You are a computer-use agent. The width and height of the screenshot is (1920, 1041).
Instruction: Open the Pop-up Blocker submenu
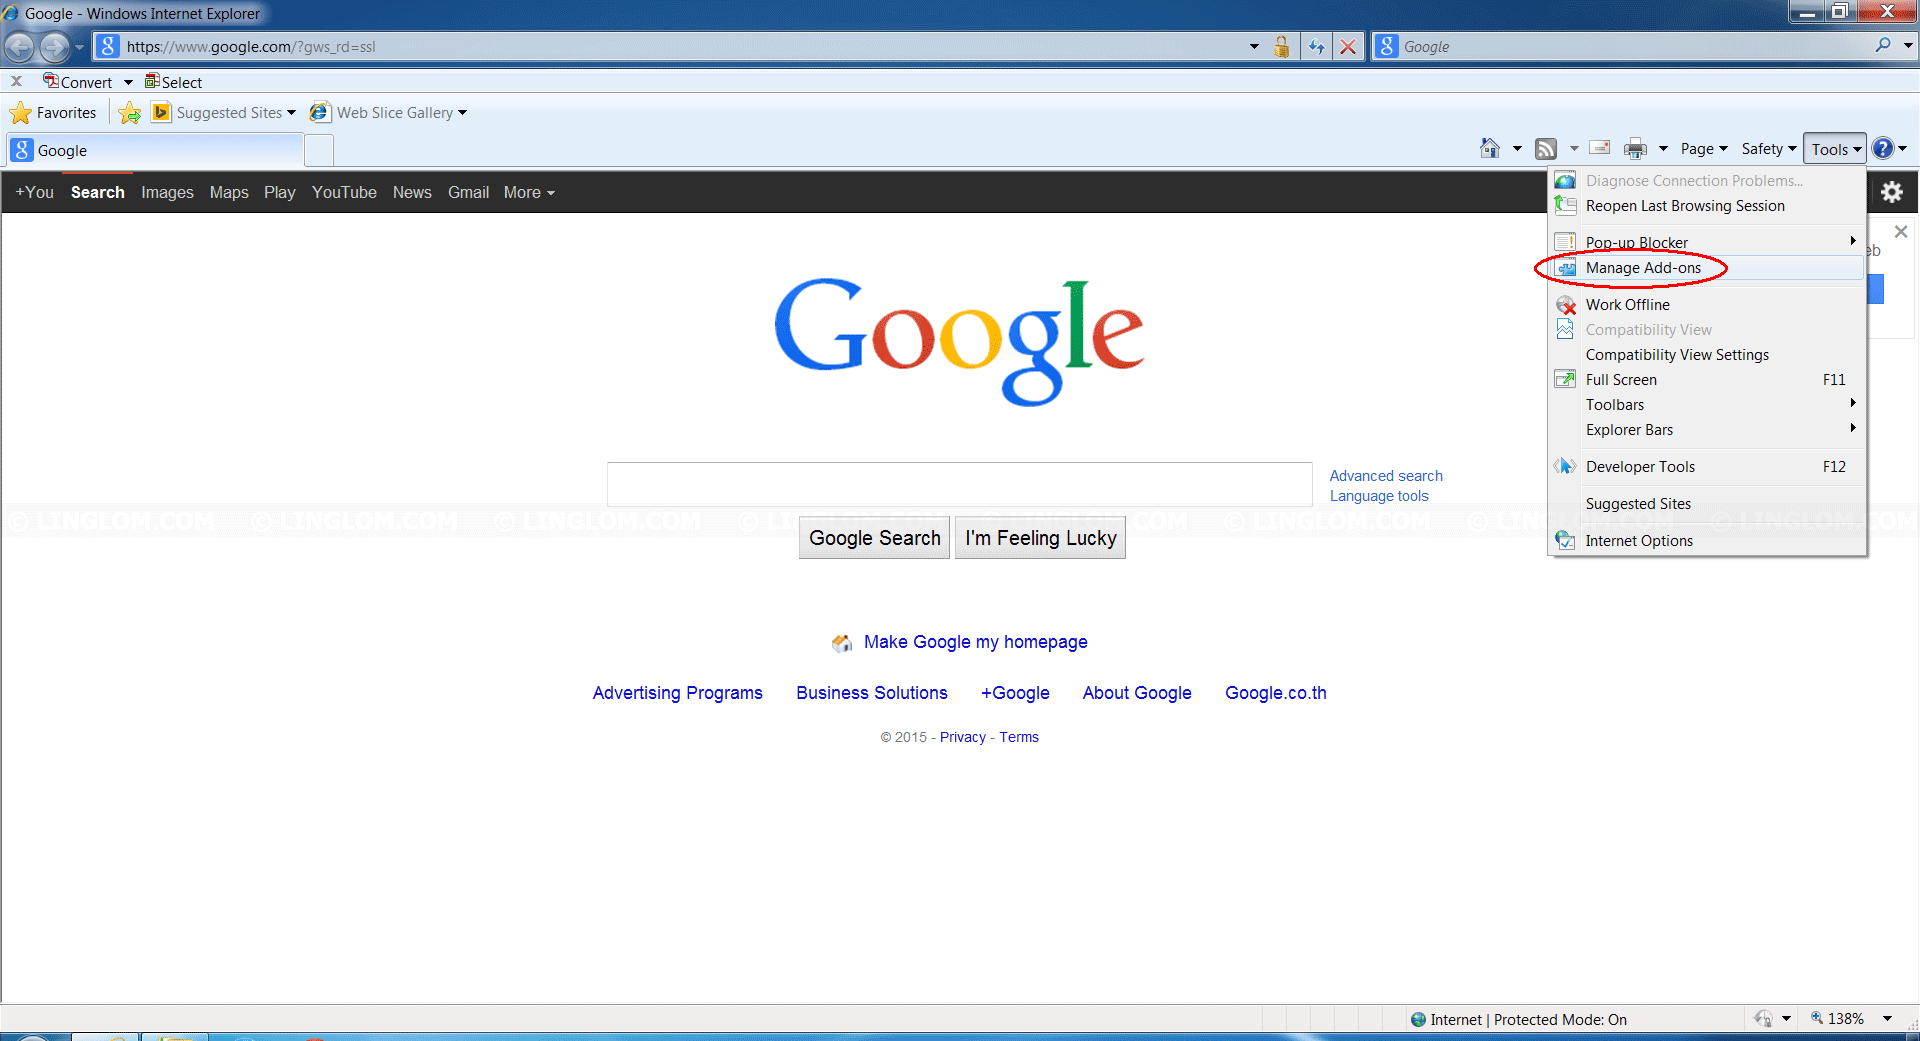[x=1707, y=243]
